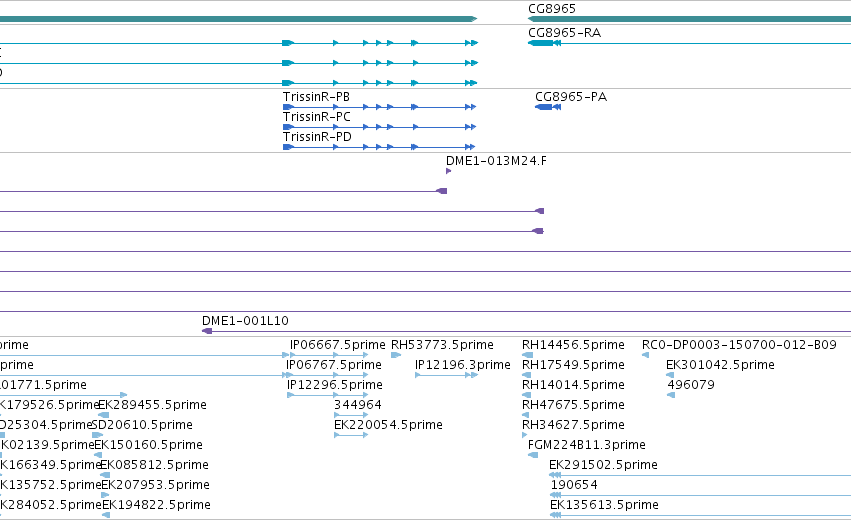
Task: Select the EK150160.5prime label
Action: coord(149,446)
